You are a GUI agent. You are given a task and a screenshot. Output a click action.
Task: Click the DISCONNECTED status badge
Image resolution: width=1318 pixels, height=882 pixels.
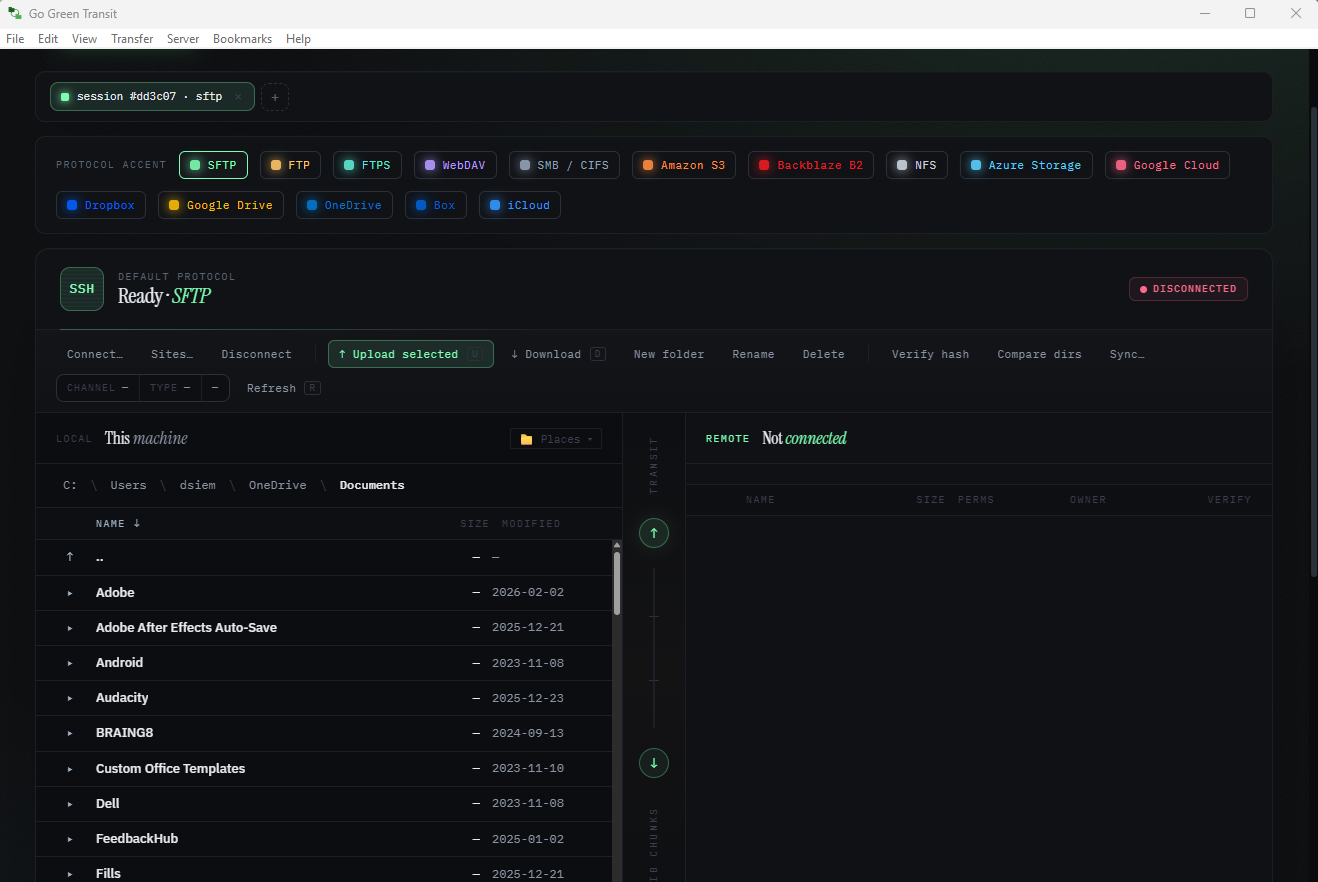(1188, 289)
